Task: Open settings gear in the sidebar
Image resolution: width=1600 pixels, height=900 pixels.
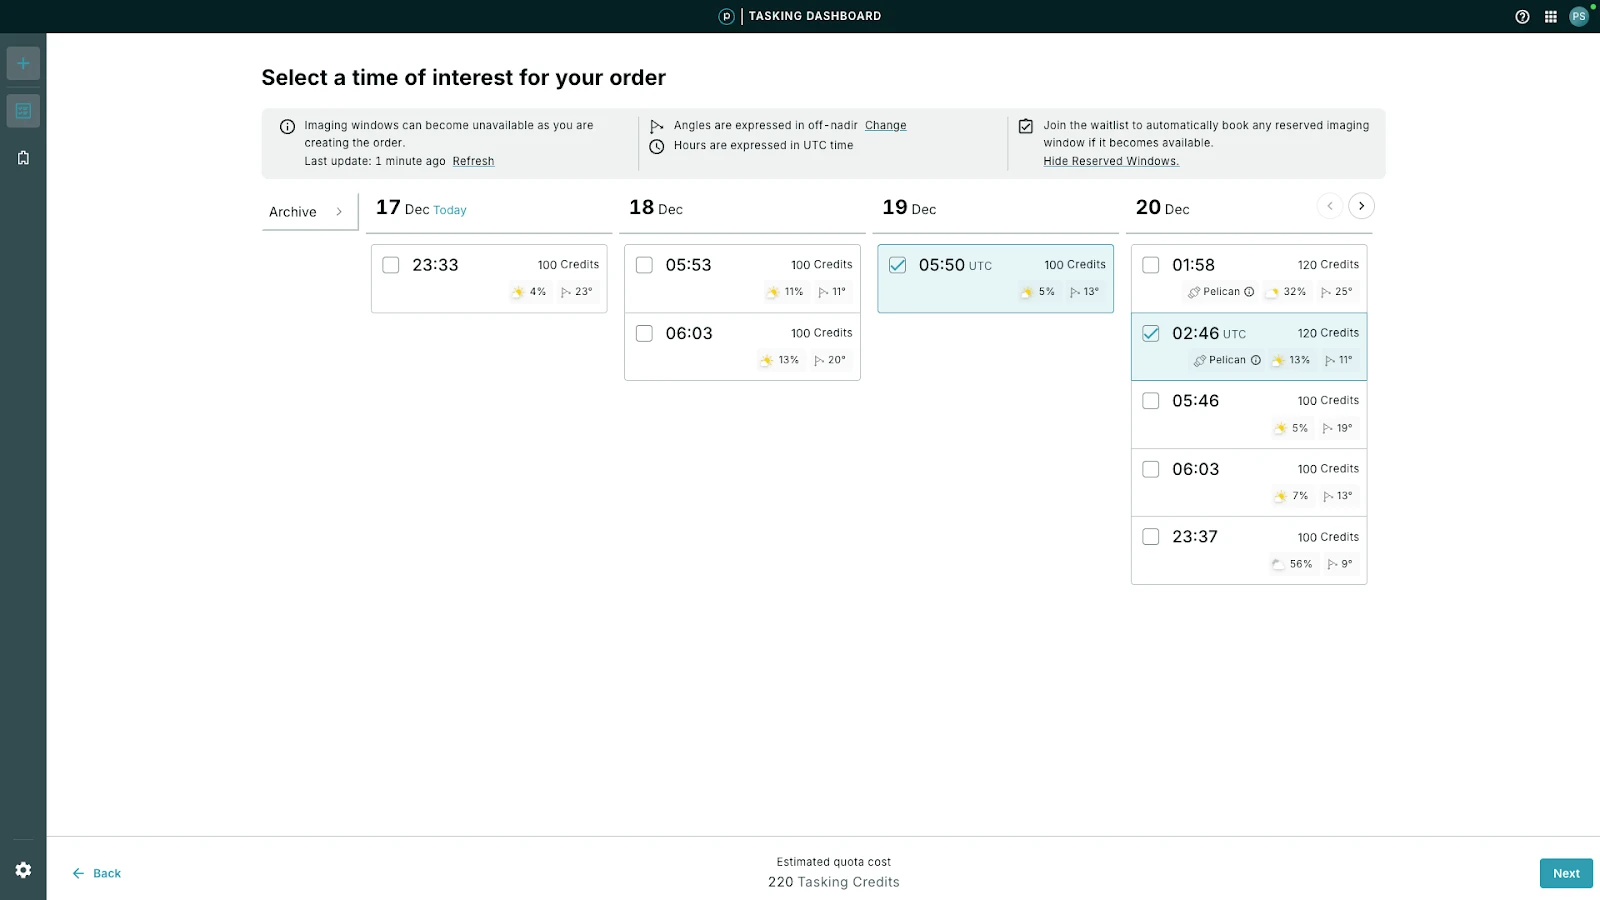Action: 23,870
